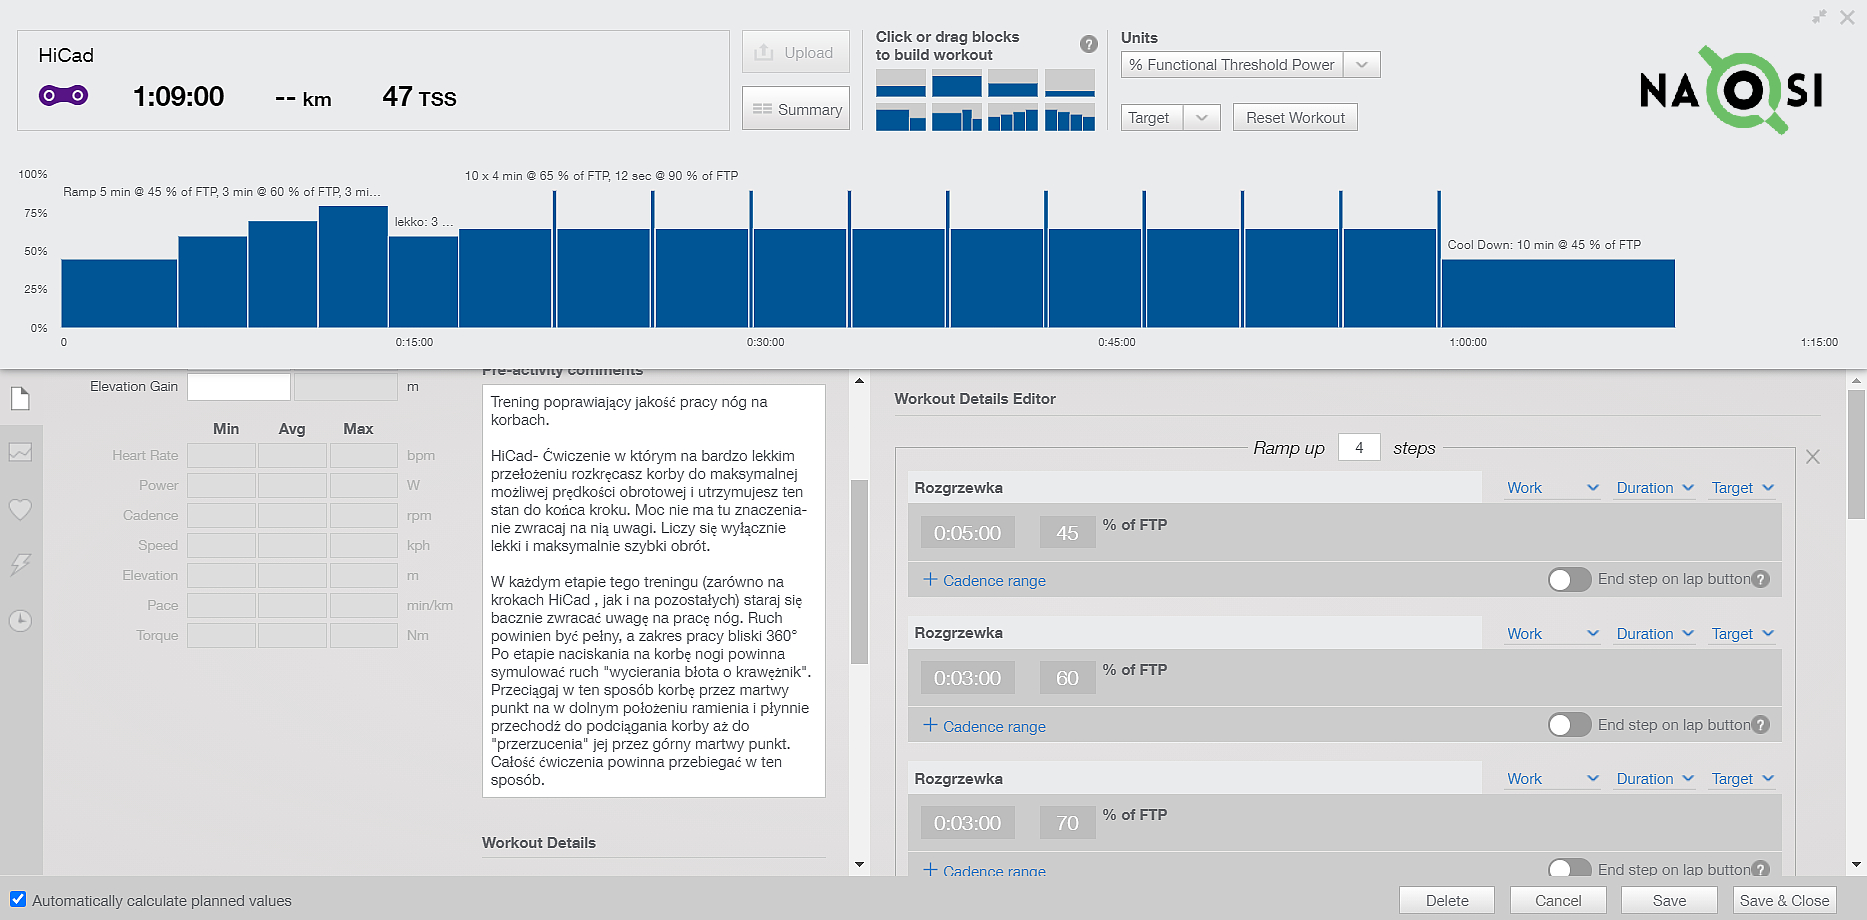
Task: Toggle Automatically calculate planned values checkbox
Action: [18, 899]
